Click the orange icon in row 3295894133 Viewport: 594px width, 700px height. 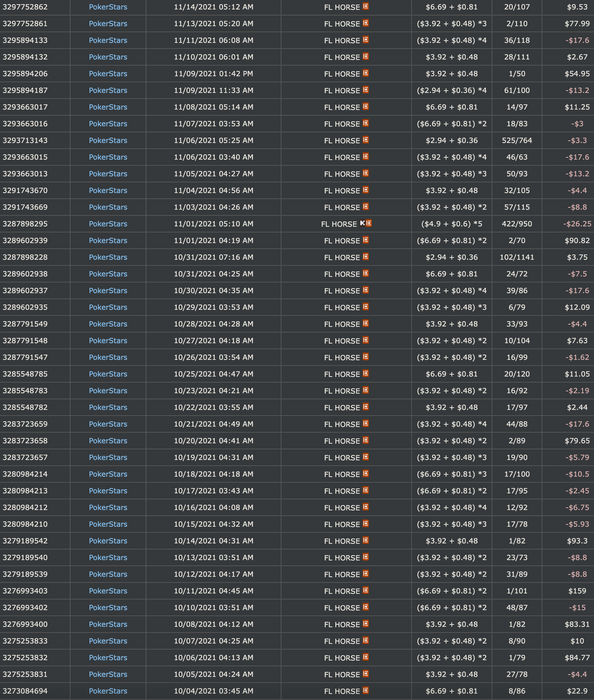click(x=366, y=40)
